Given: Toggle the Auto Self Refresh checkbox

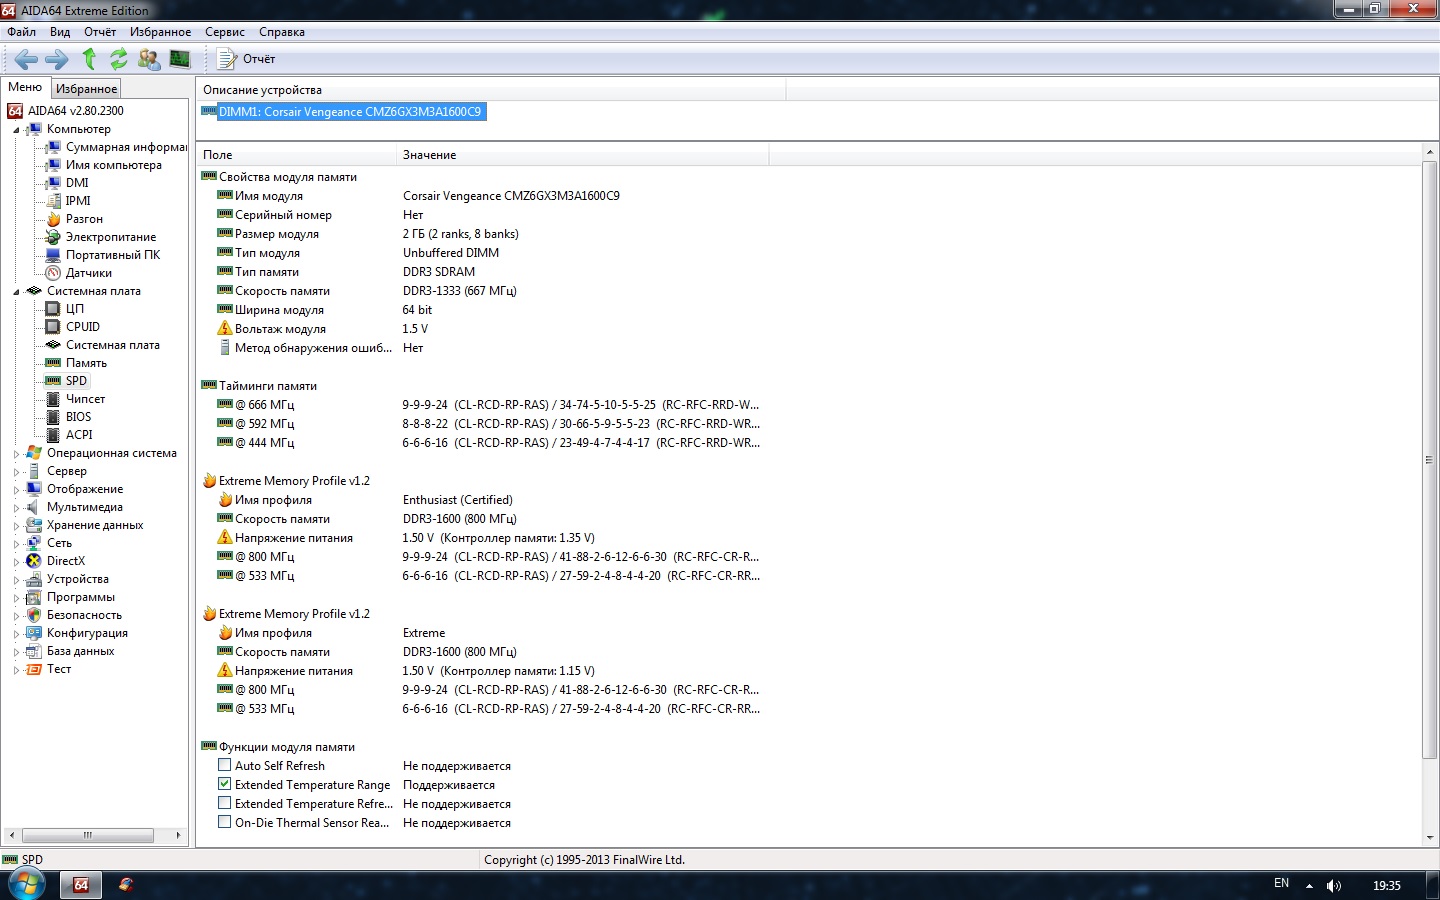Looking at the screenshot, I should coord(225,765).
